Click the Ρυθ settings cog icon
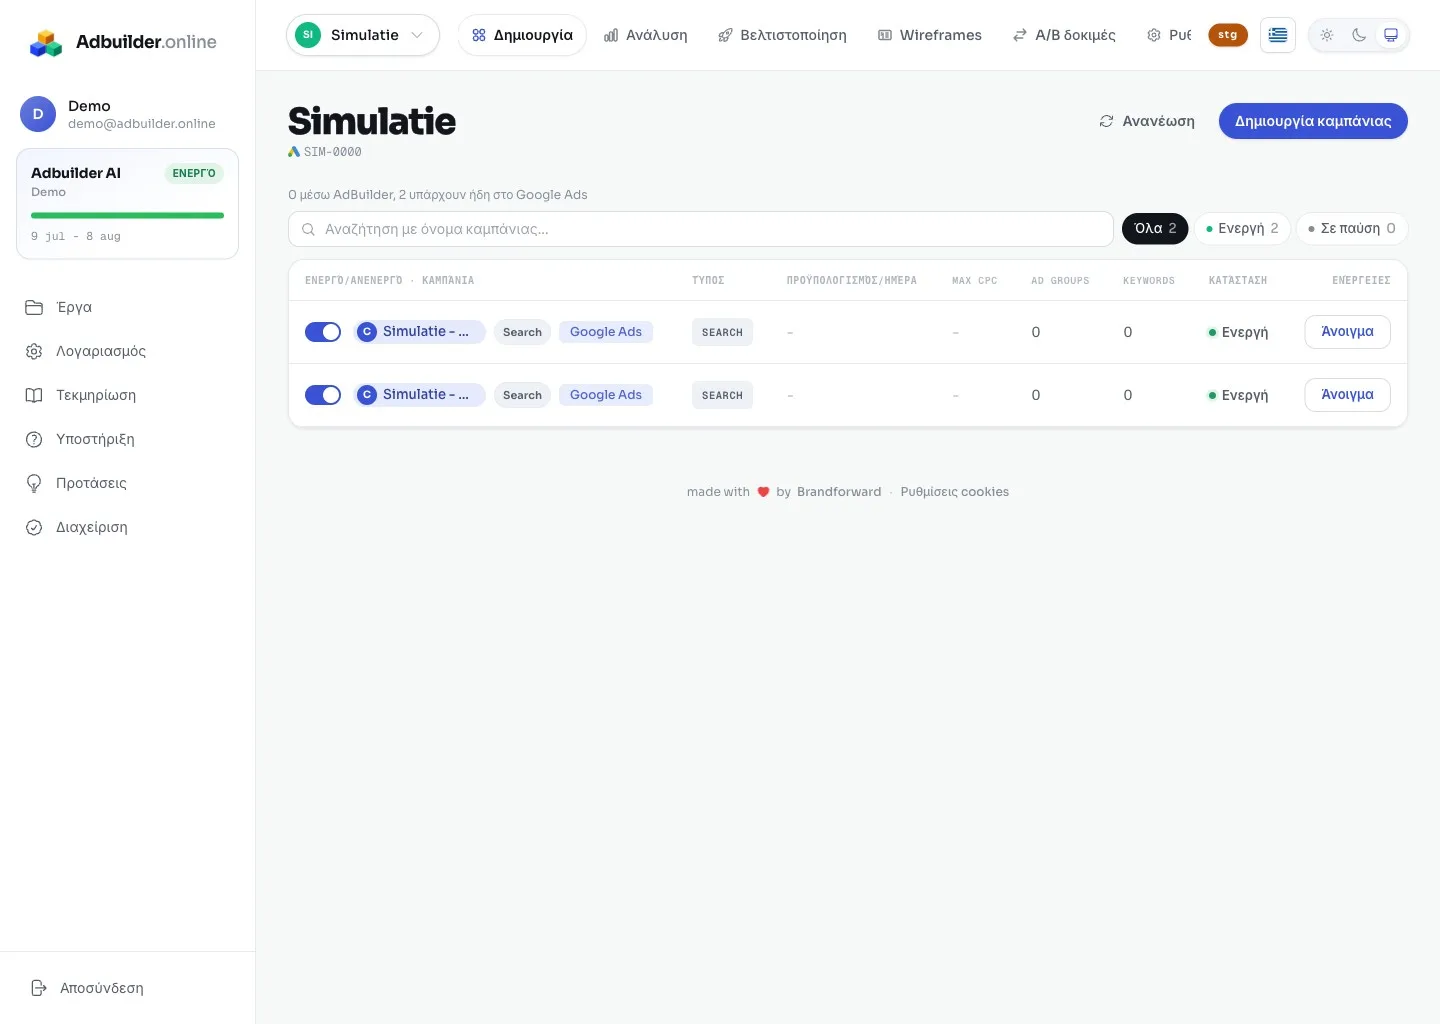The height and width of the screenshot is (1024, 1440). [1154, 35]
